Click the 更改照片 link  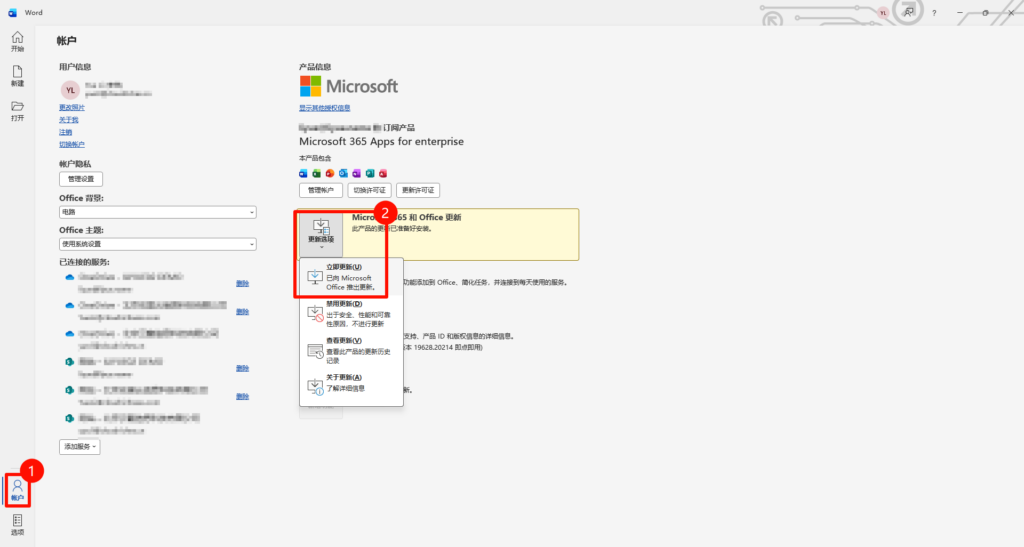tap(72, 107)
